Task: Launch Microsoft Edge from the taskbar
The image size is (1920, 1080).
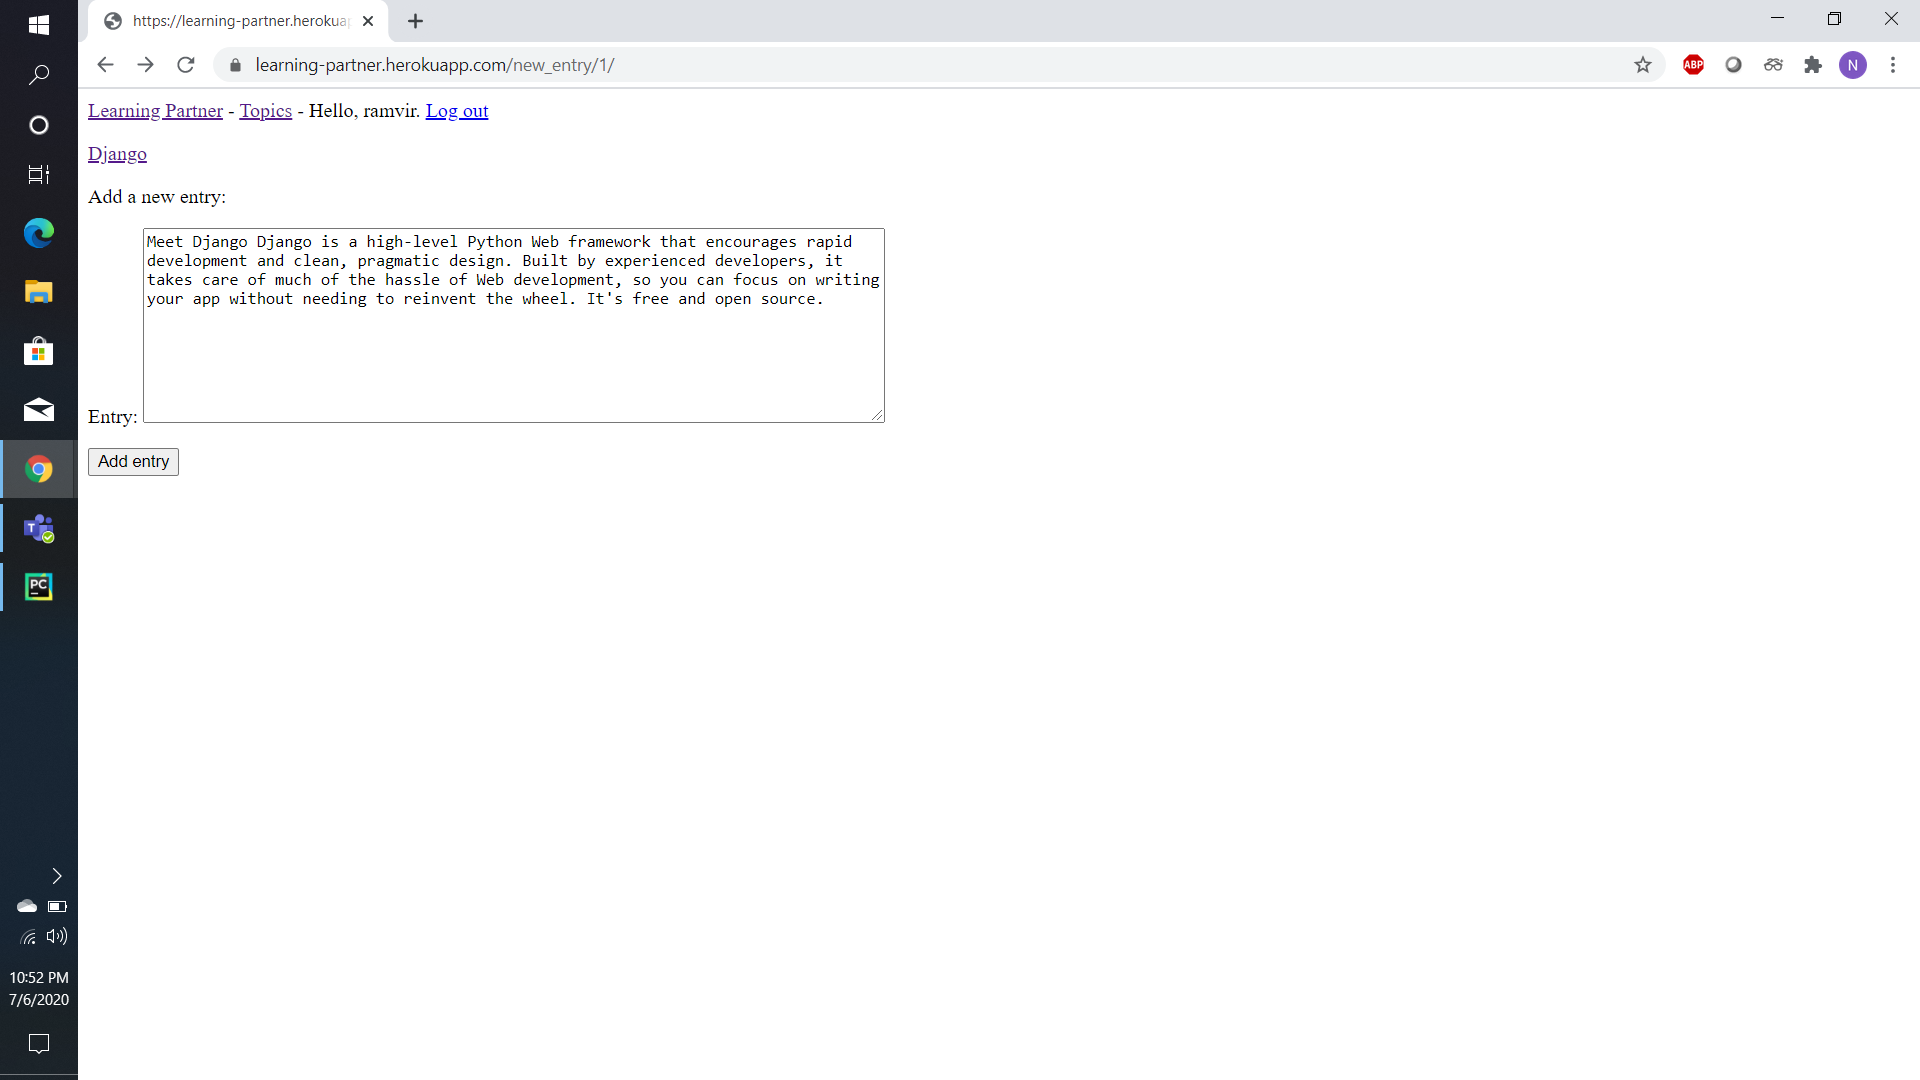Action: (x=38, y=233)
